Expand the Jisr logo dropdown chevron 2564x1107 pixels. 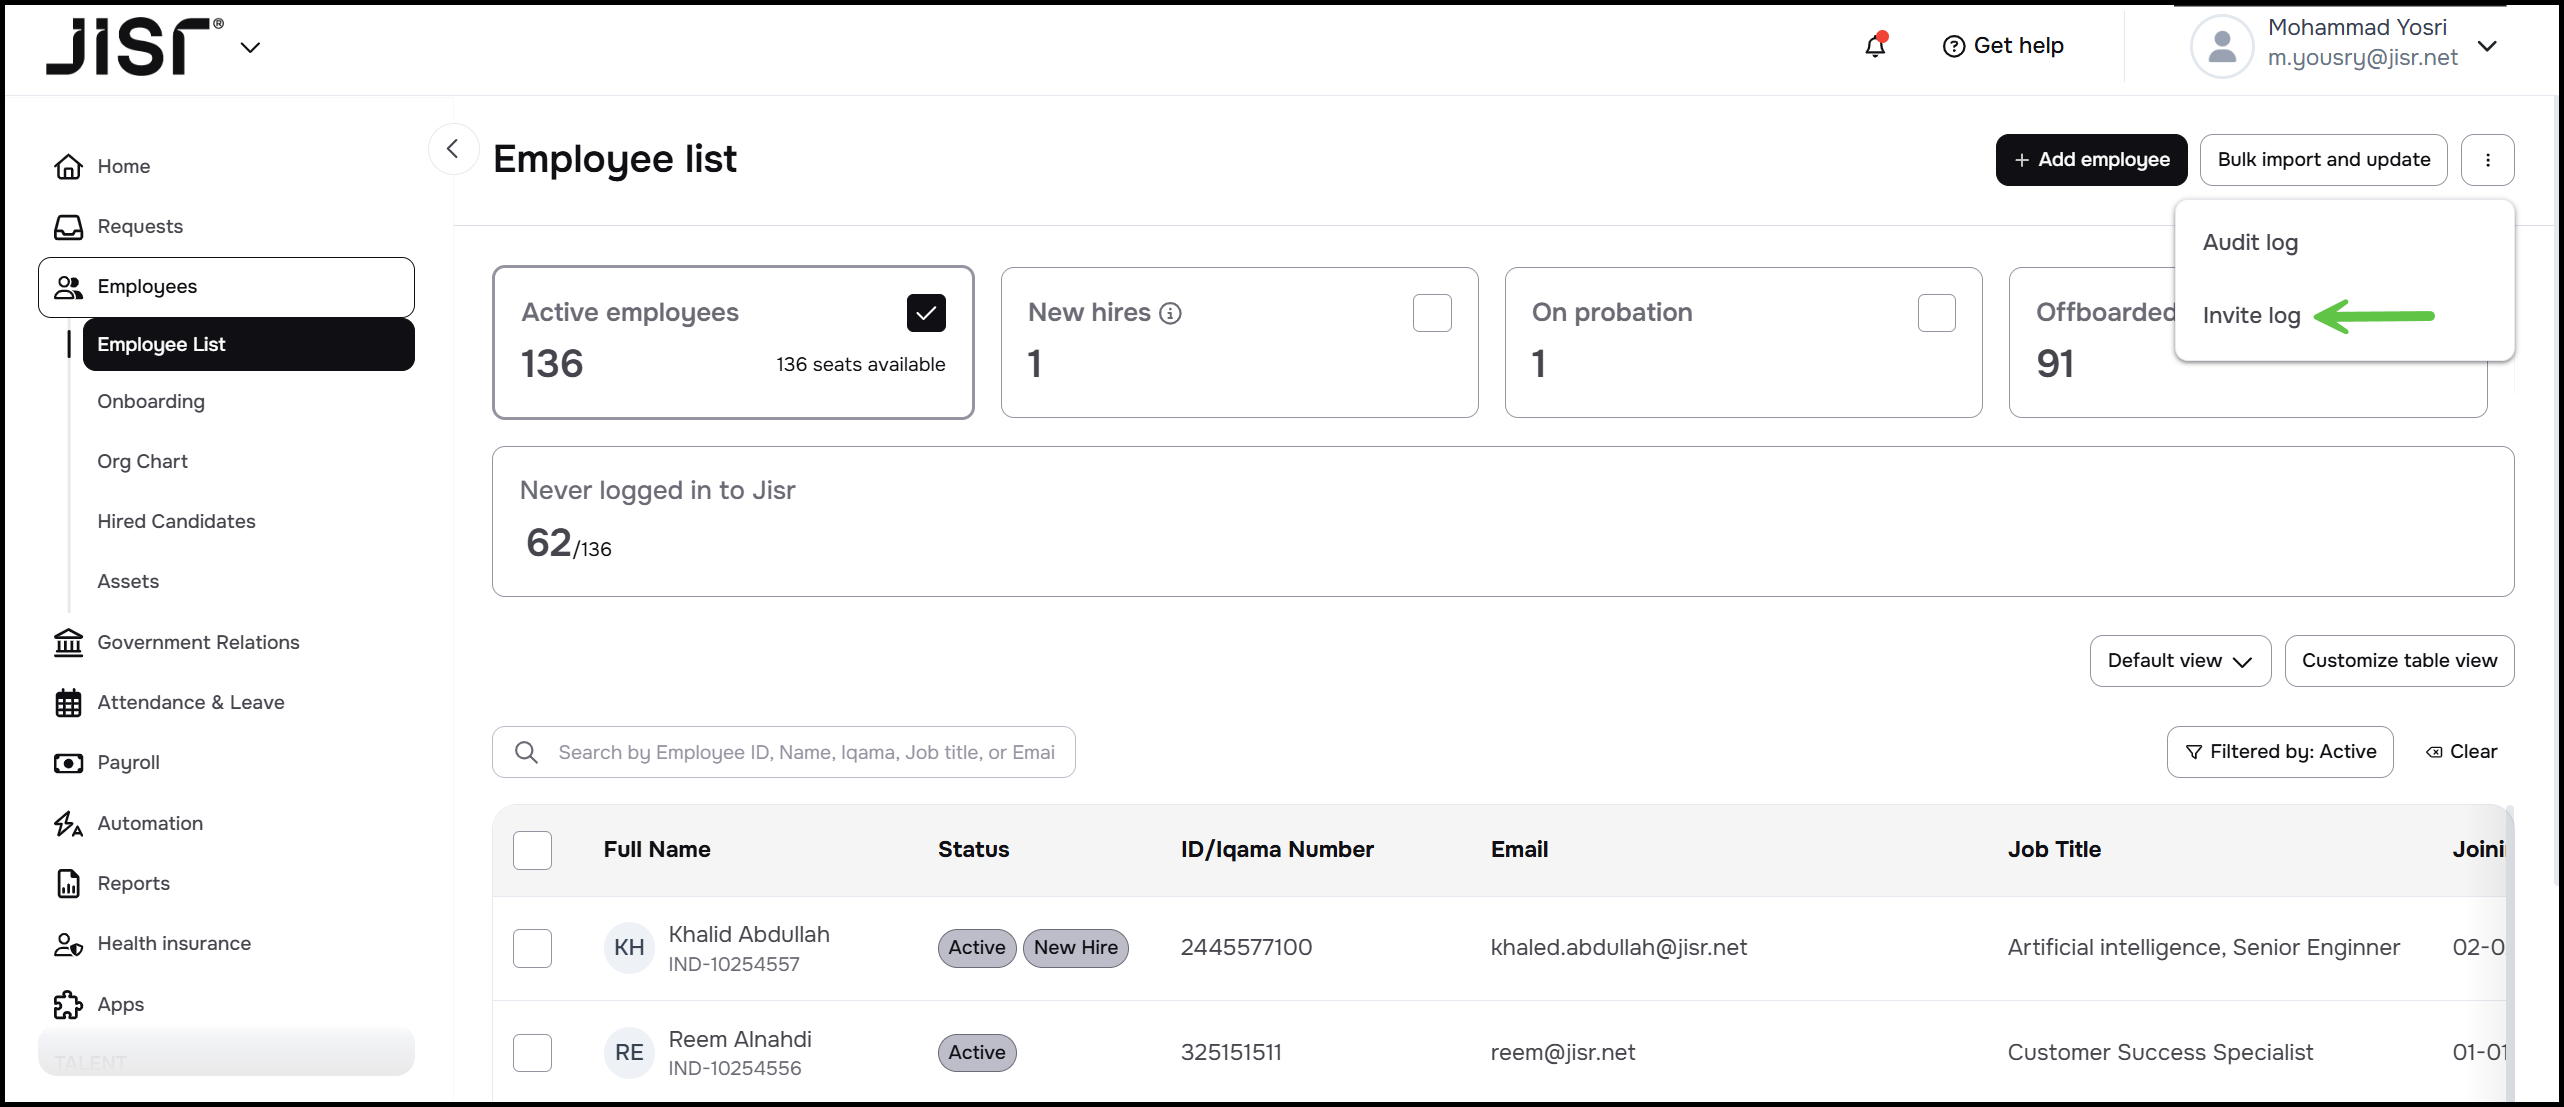pos(250,47)
